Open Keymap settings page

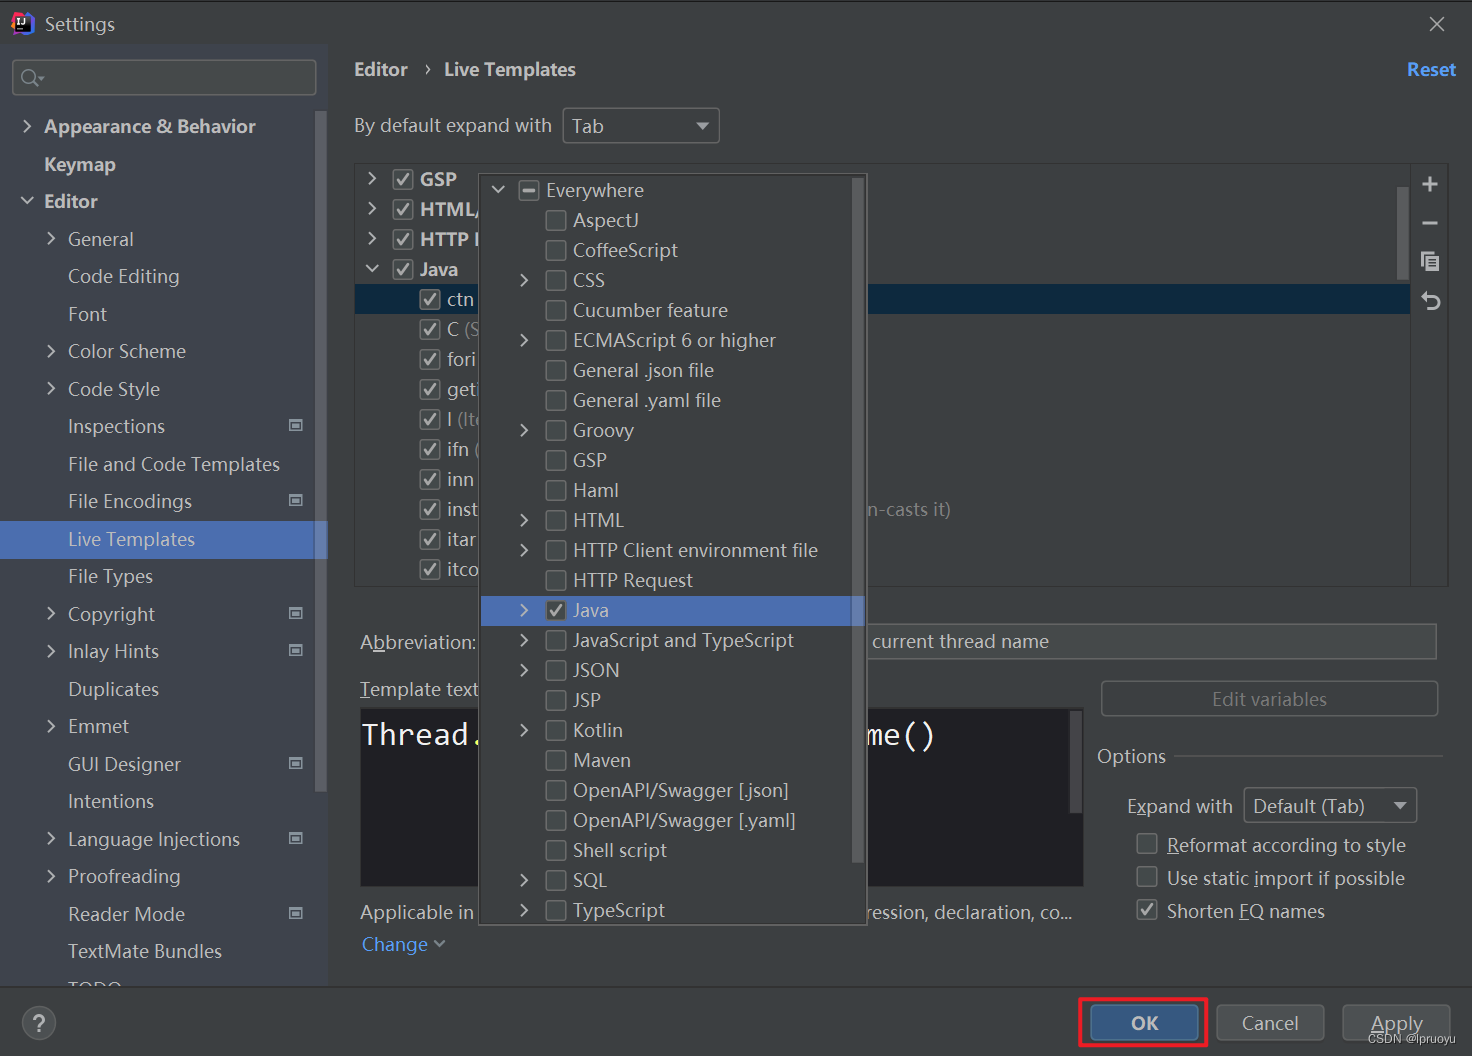[x=80, y=164]
